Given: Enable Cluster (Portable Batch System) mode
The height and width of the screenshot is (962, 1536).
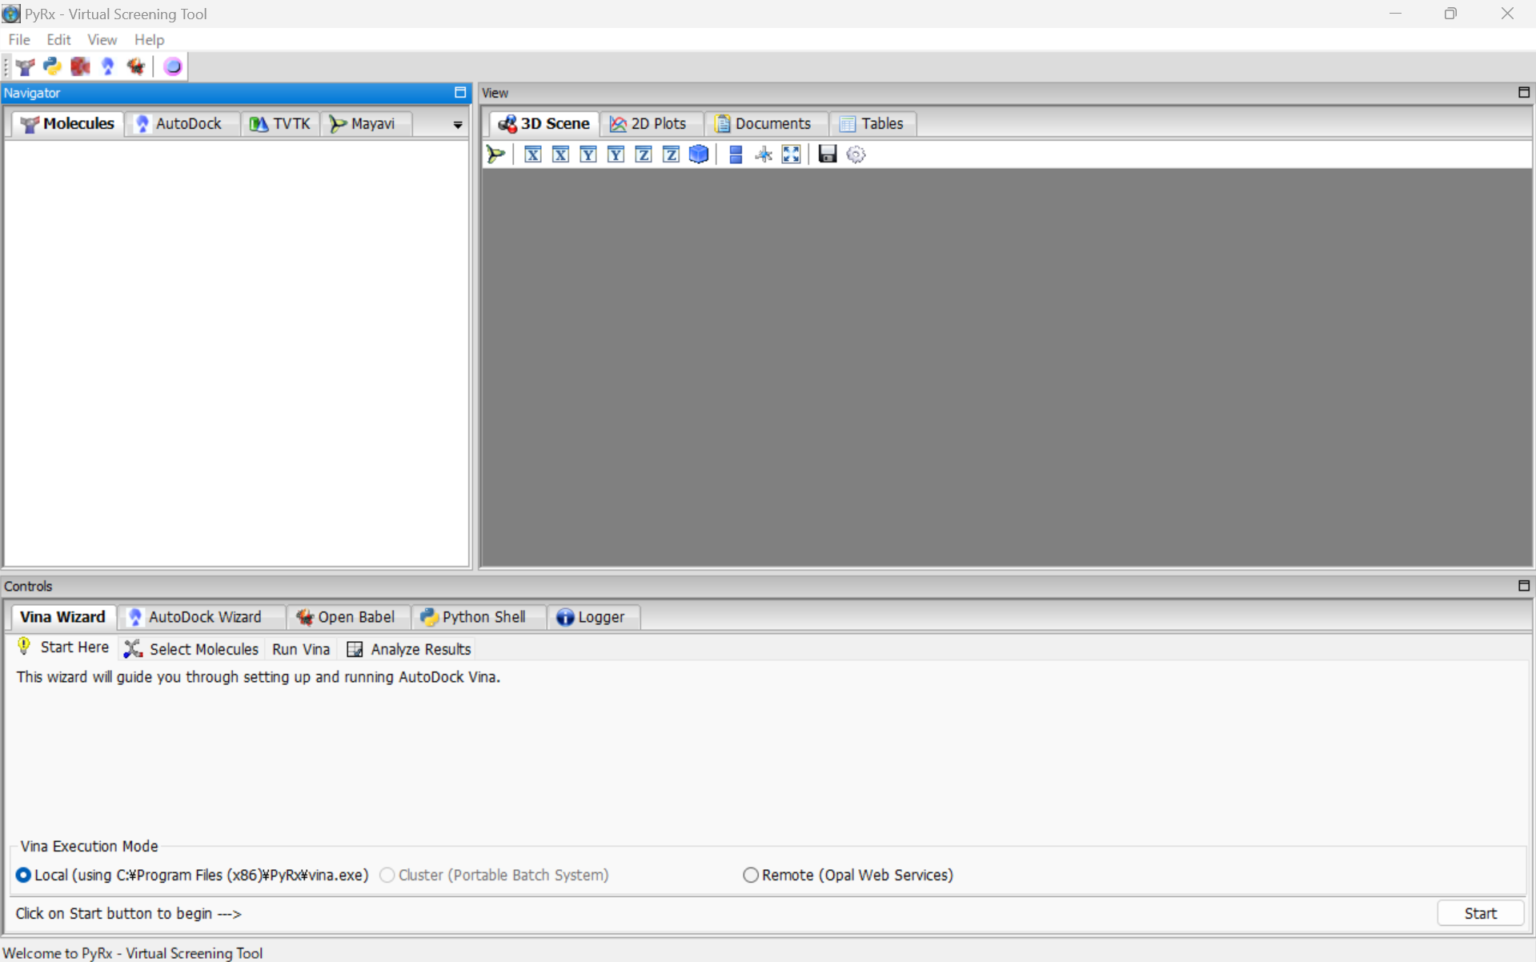Looking at the screenshot, I should coord(387,875).
